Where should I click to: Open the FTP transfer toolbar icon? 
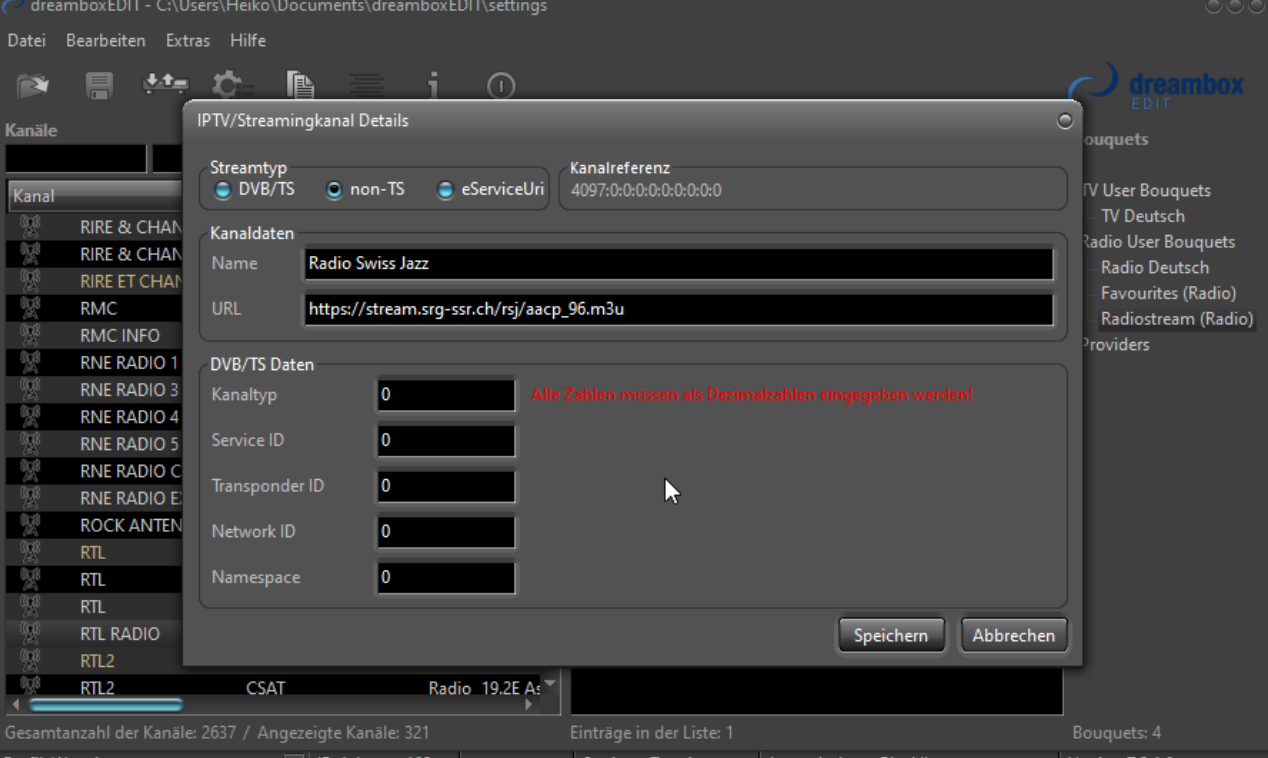point(166,85)
